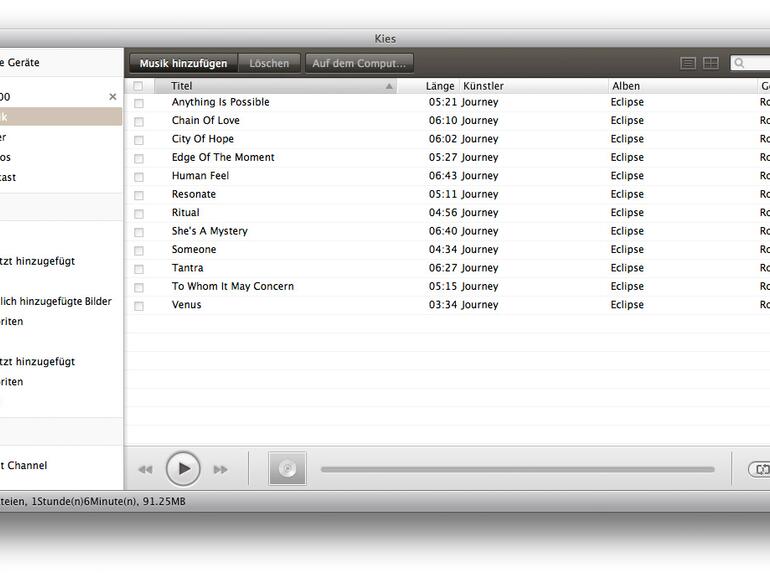Select song title Anything Is Possible
Image resolution: width=770 pixels, height=578 pixels.
(x=220, y=102)
